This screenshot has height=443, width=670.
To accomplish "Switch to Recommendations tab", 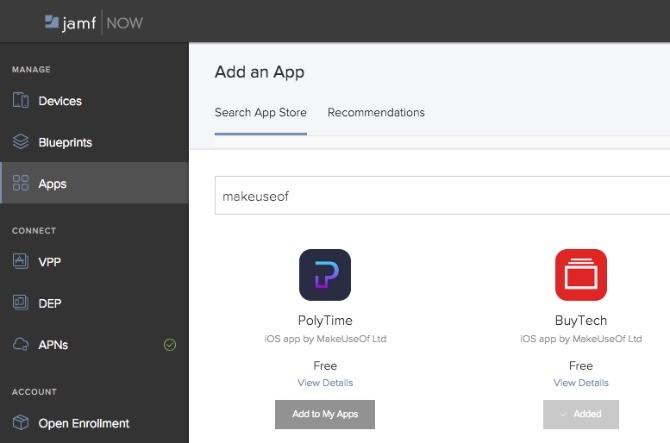I will [376, 112].
